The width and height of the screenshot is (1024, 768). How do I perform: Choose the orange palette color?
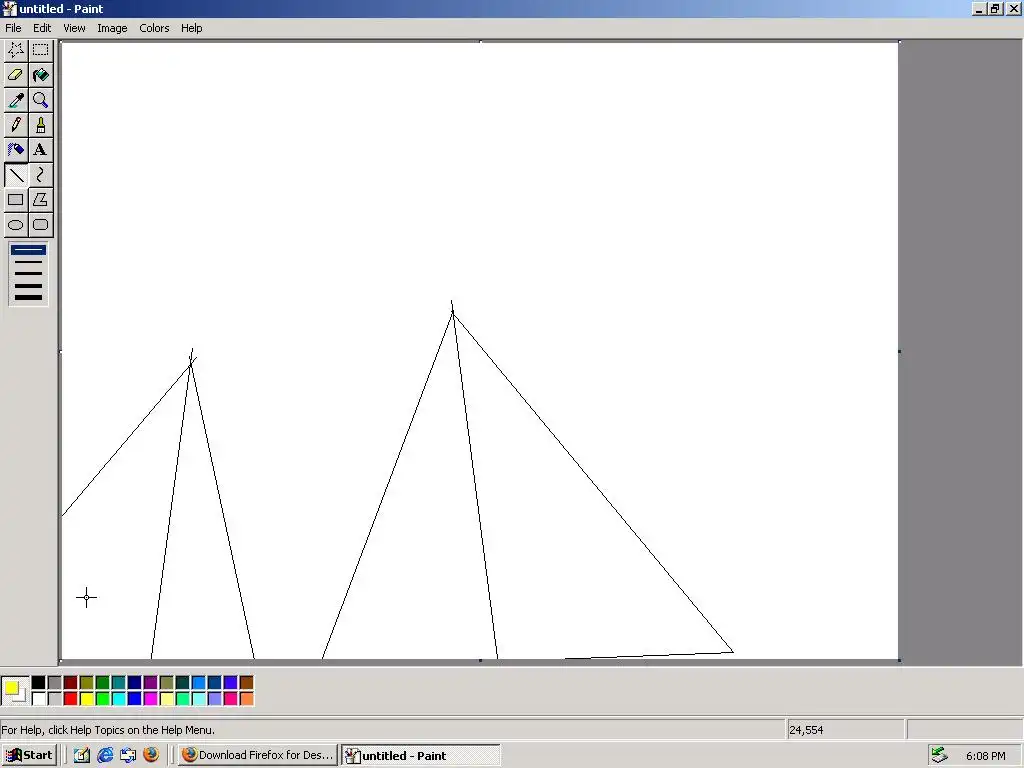[246, 699]
